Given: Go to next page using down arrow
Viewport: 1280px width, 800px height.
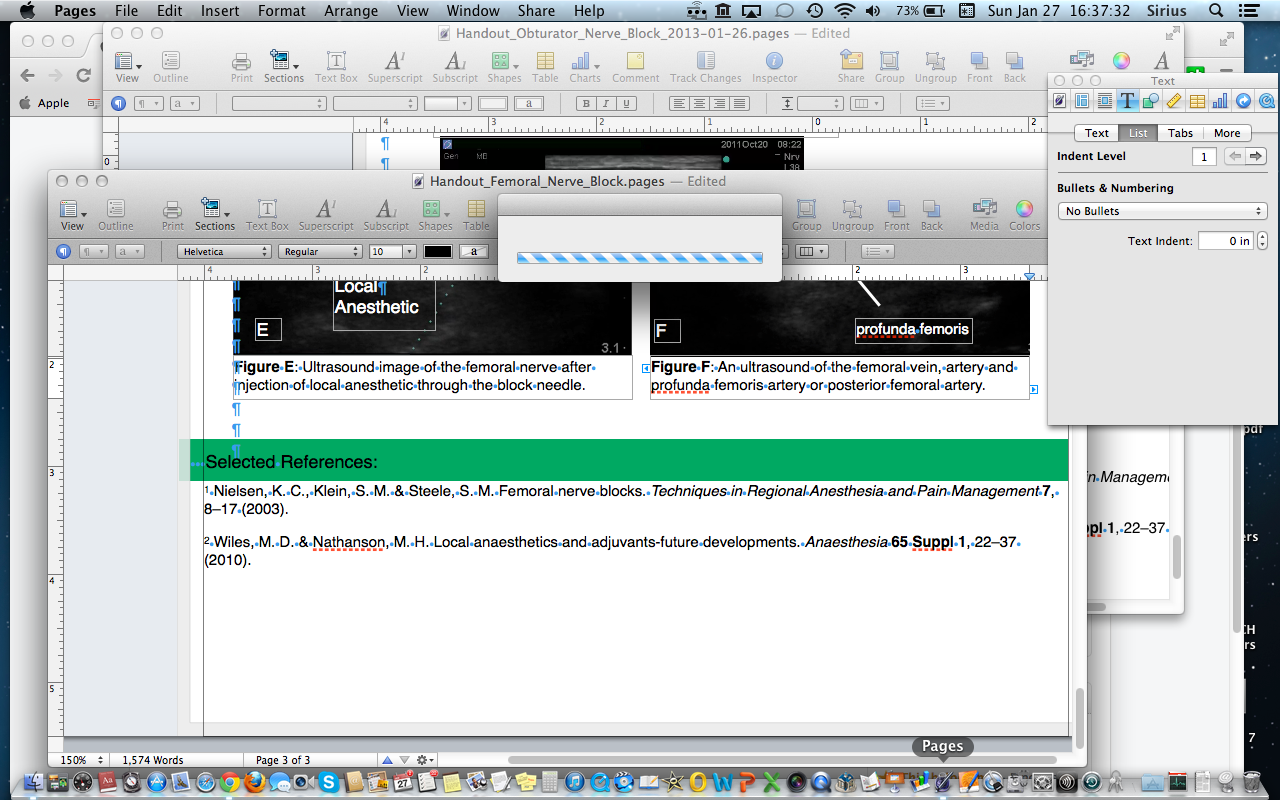Looking at the screenshot, I should pyautogui.click(x=403, y=760).
